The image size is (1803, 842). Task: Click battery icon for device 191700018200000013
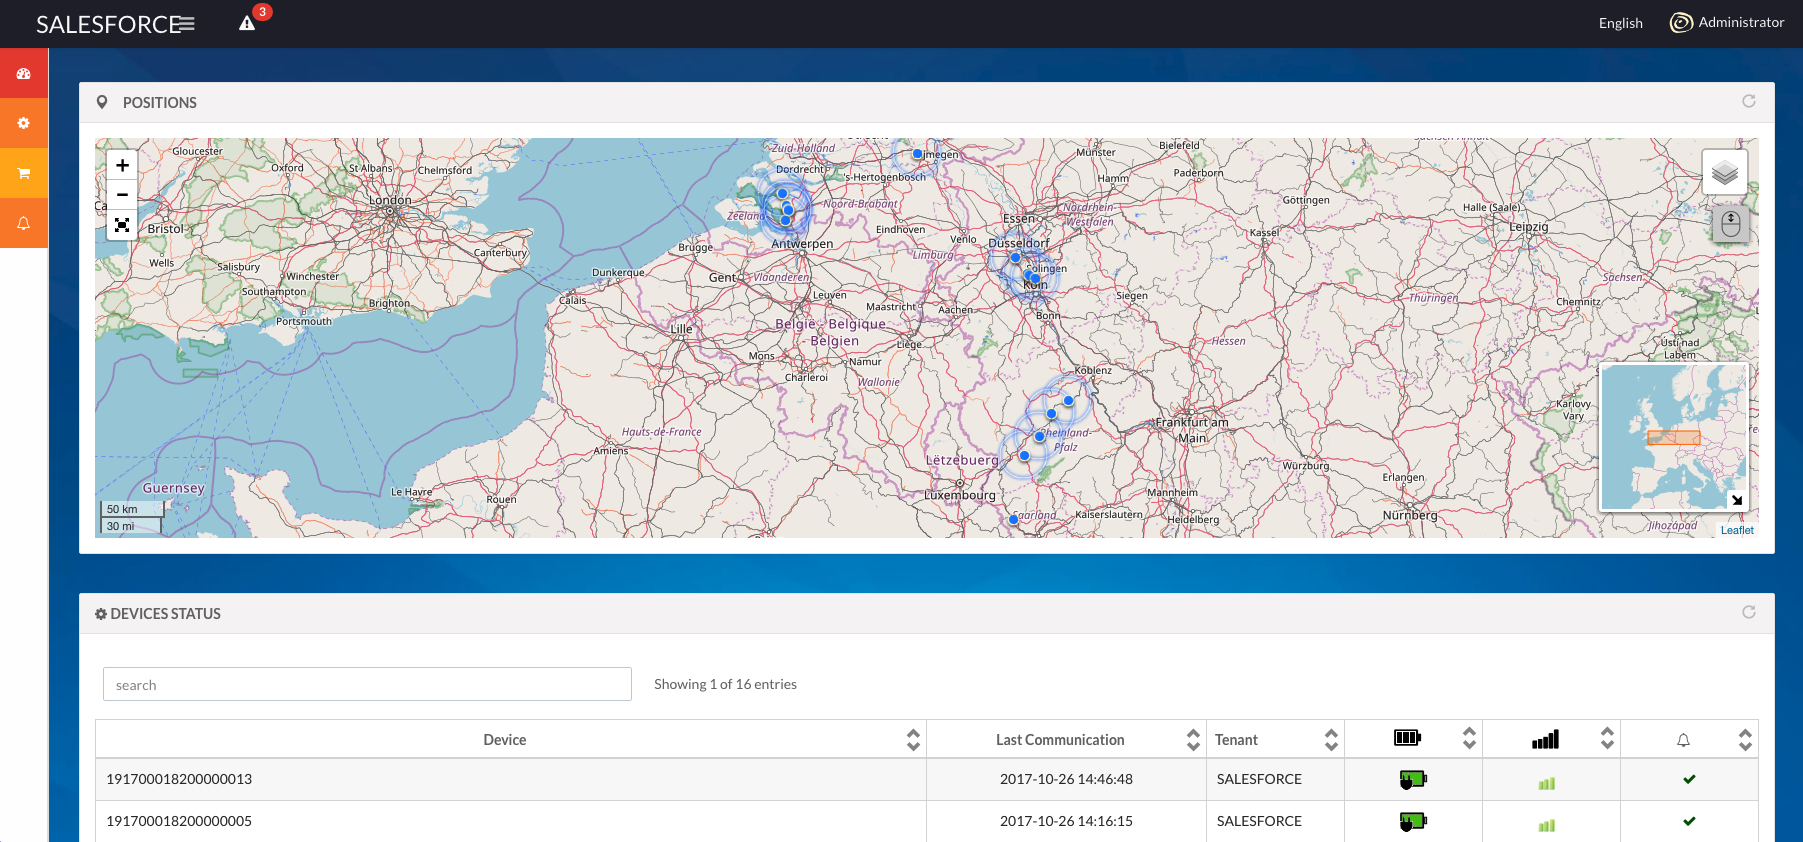(1413, 779)
